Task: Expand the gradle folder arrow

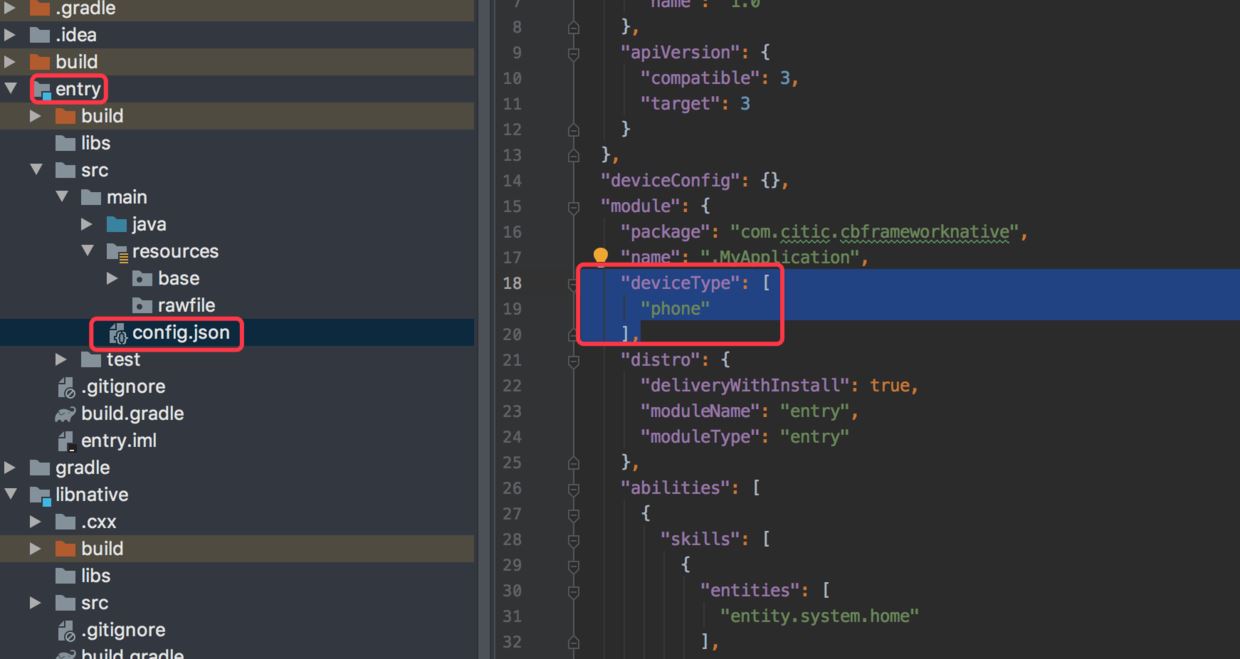Action: [10, 467]
